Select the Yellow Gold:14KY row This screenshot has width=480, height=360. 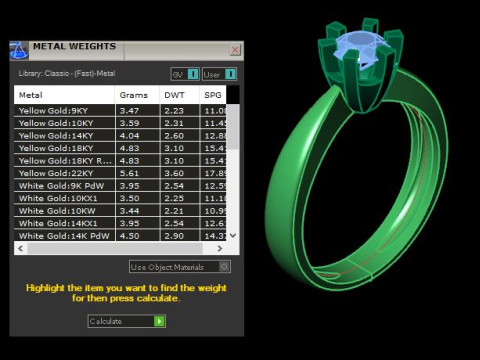tap(120, 136)
